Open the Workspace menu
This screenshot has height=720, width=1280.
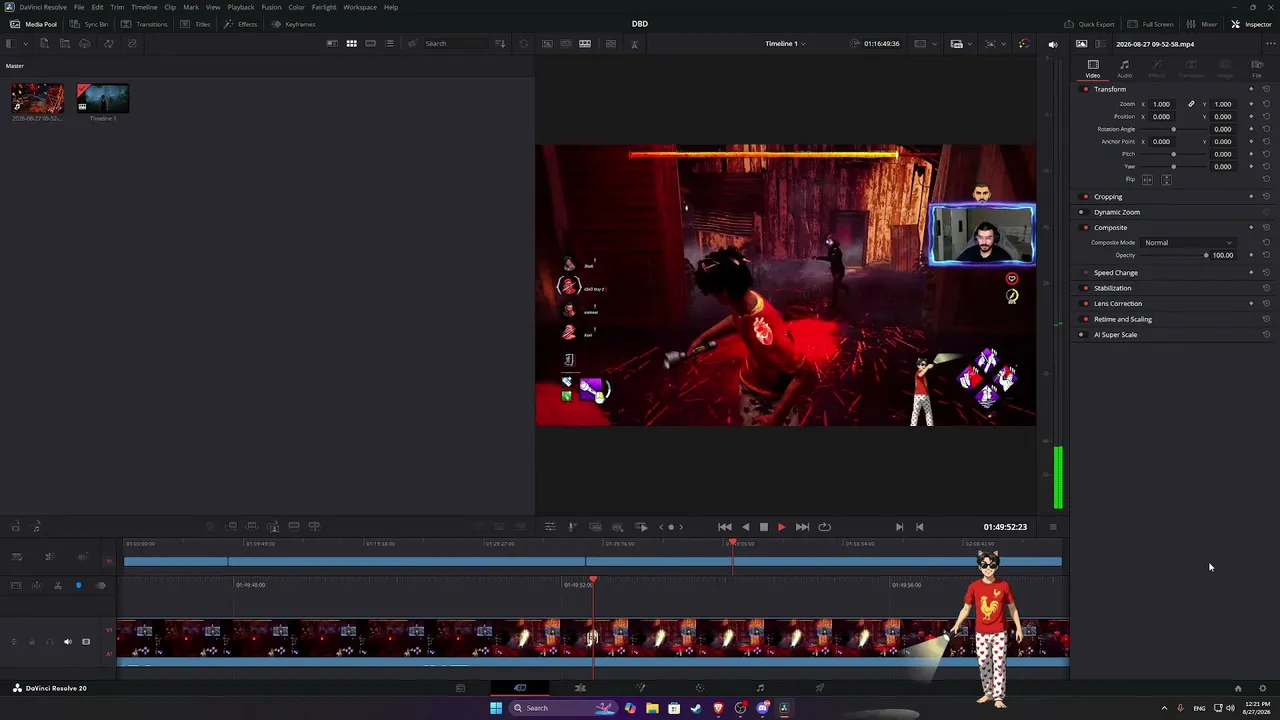click(360, 7)
